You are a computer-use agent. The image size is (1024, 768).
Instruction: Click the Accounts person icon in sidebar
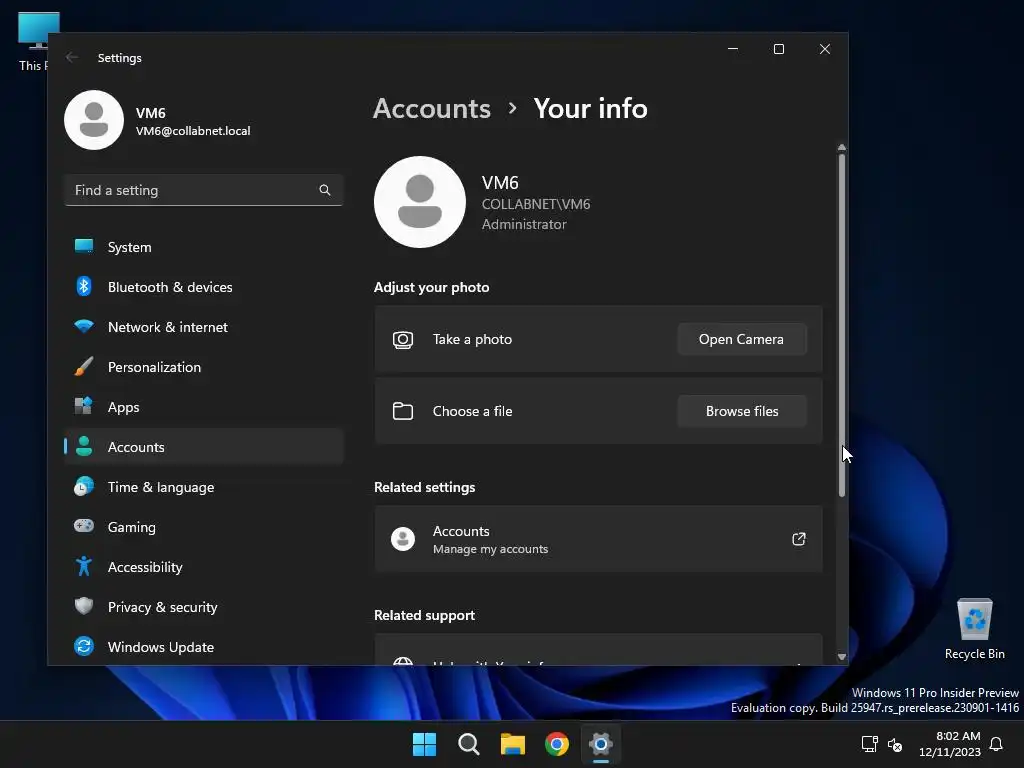click(x=84, y=446)
